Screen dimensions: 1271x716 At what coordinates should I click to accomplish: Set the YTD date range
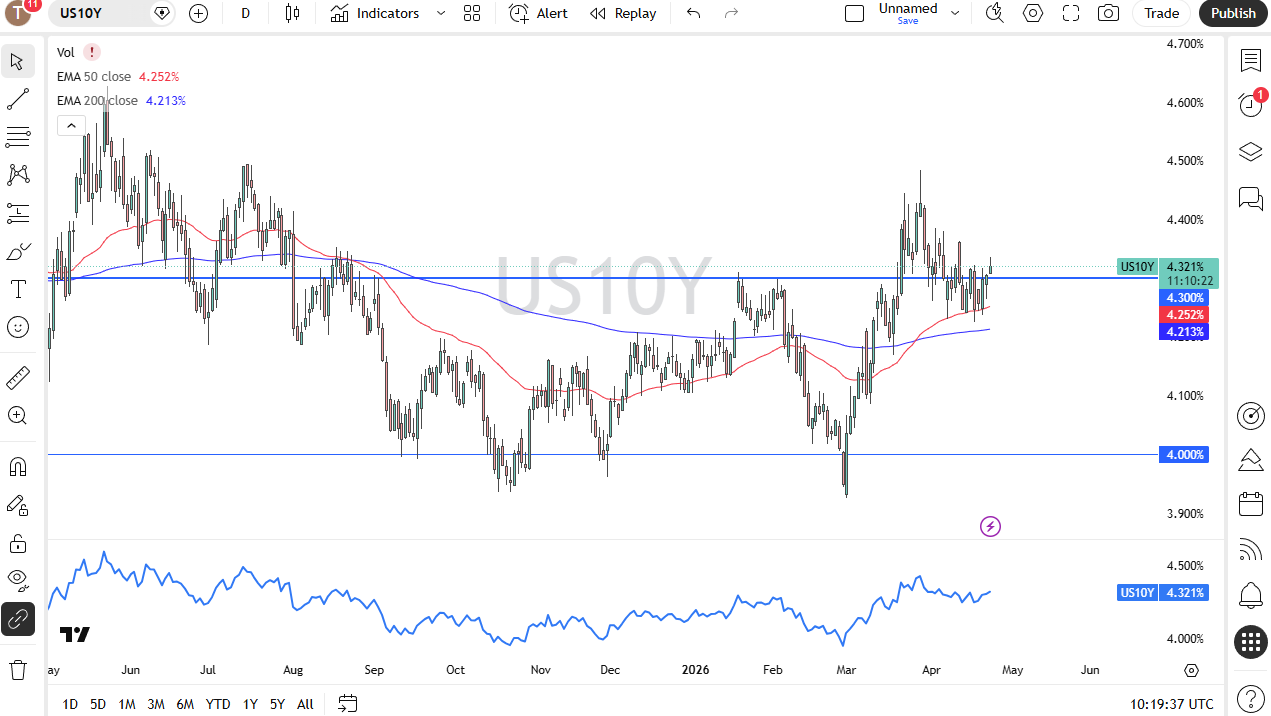pos(218,704)
